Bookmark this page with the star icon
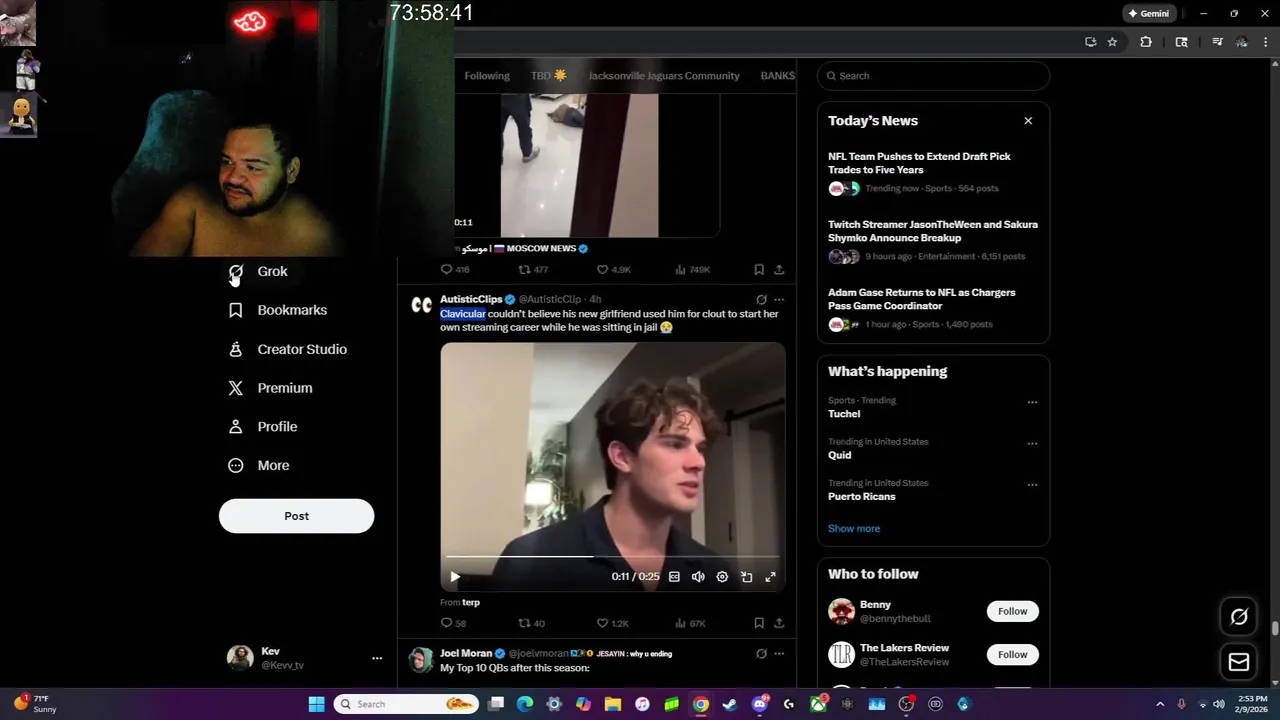This screenshot has width=1280, height=720. tap(1112, 42)
